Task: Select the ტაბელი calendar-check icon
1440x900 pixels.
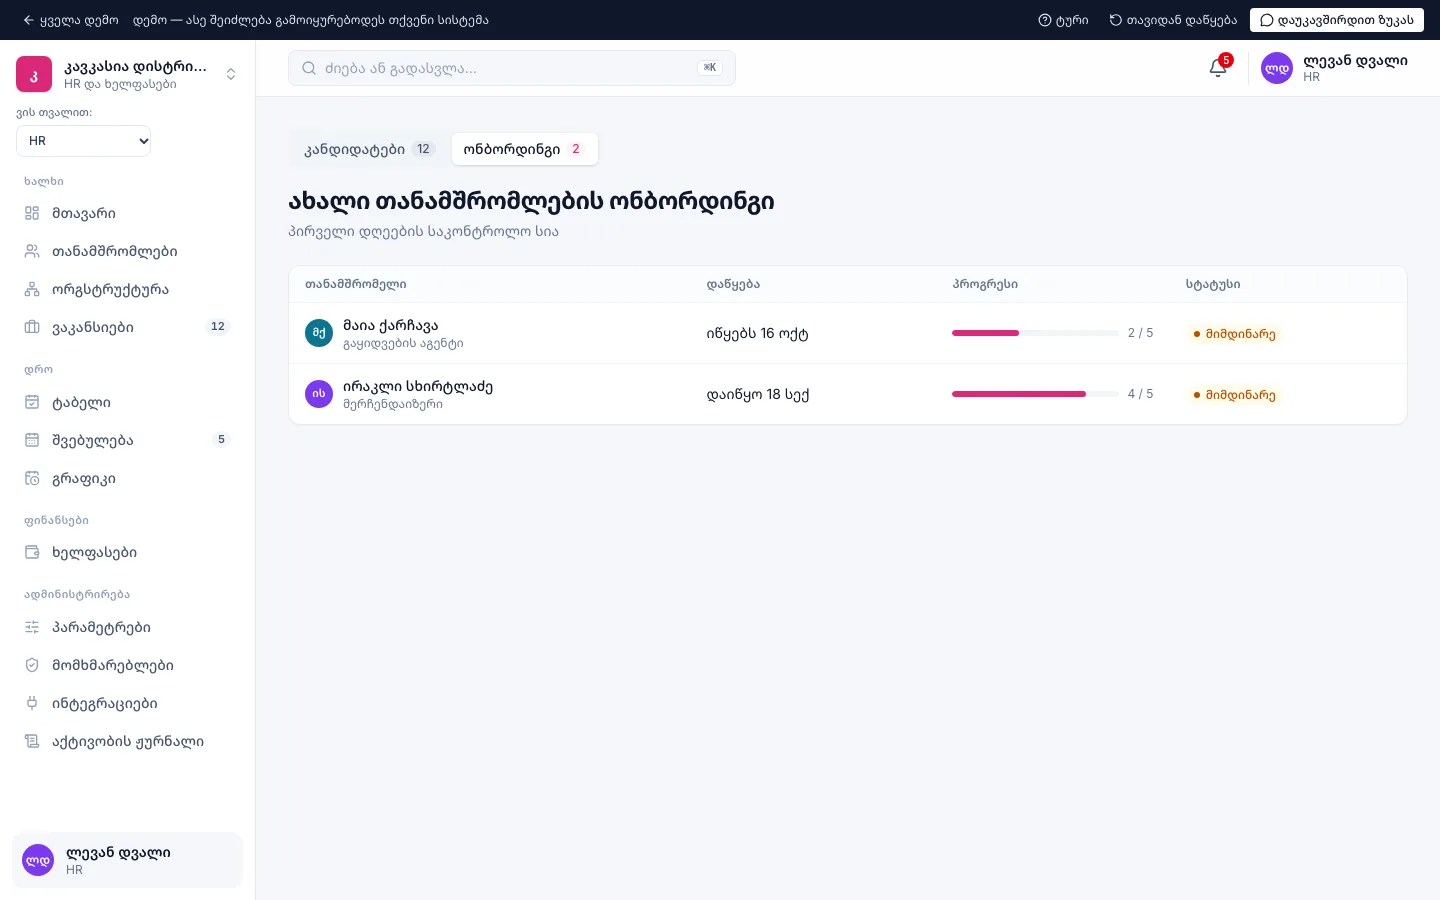Action: (x=32, y=402)
